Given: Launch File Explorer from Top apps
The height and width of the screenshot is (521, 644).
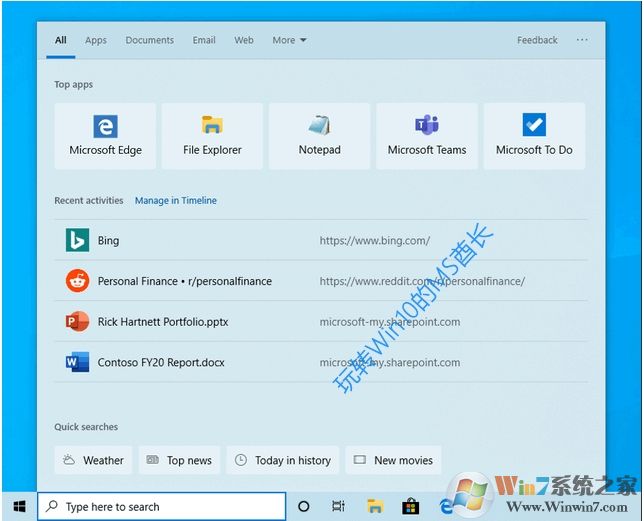Looking at the screenshot, I should [x=212, y=136].
